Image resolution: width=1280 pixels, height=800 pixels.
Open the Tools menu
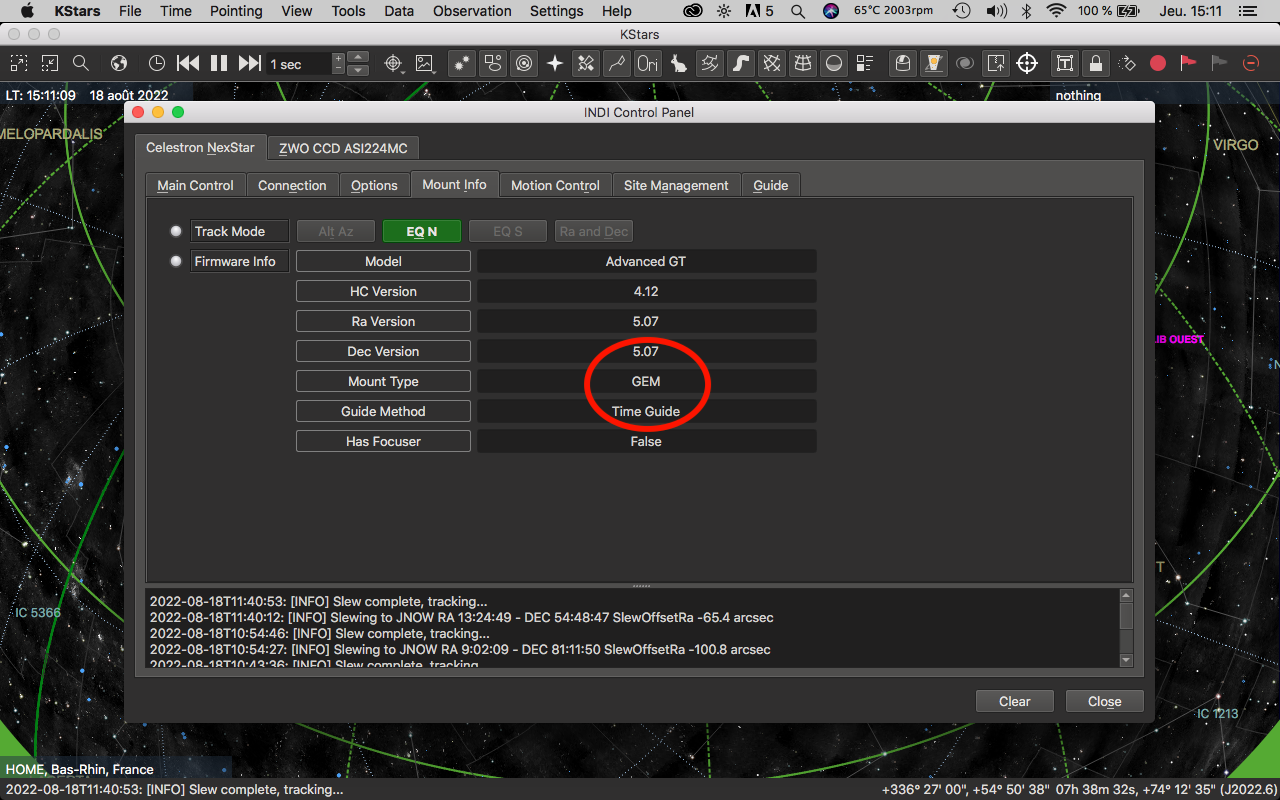(x=349, y=11)
